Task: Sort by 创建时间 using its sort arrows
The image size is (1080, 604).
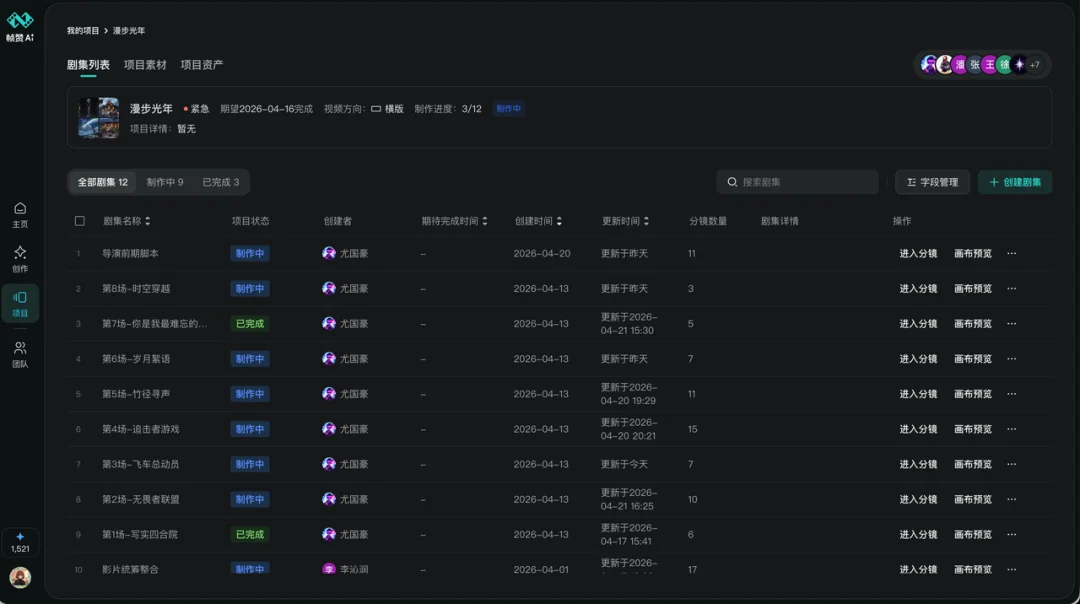Action: [561, 221]
